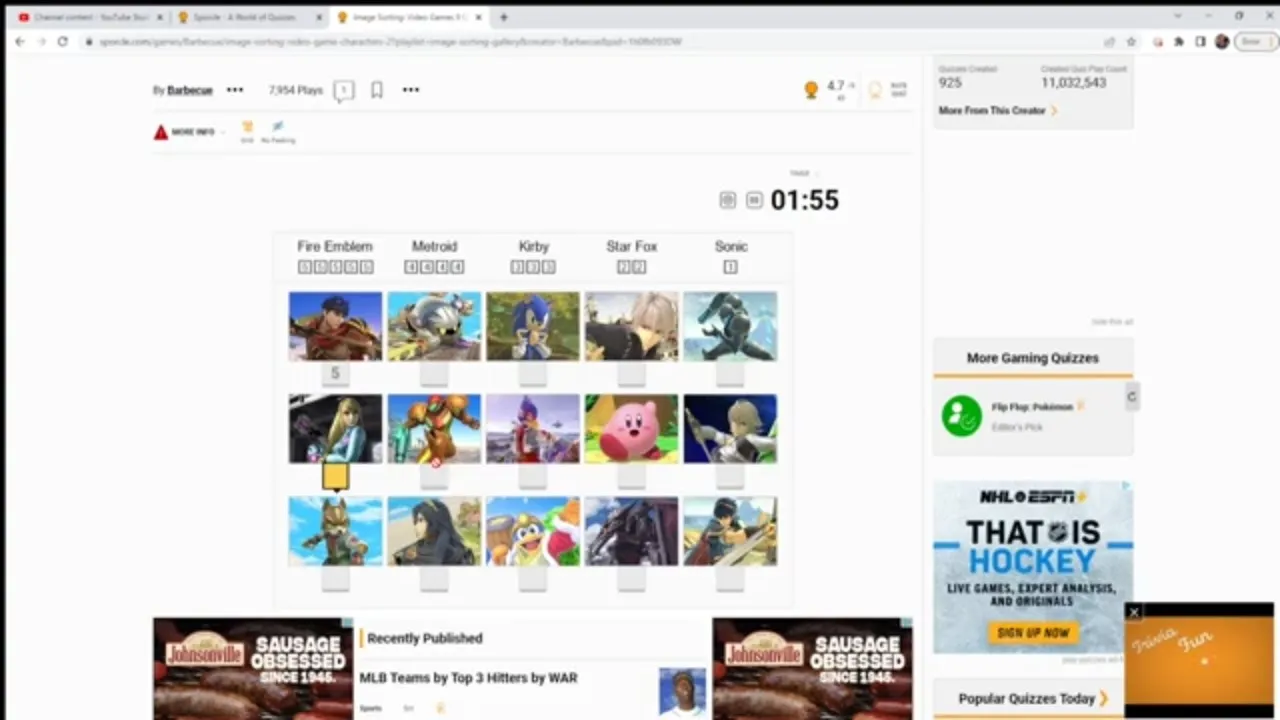This screenshot has width=1280, height=720.
Task: Click the Popular Quizzes Today arrow
Action: pos(1104,698)
